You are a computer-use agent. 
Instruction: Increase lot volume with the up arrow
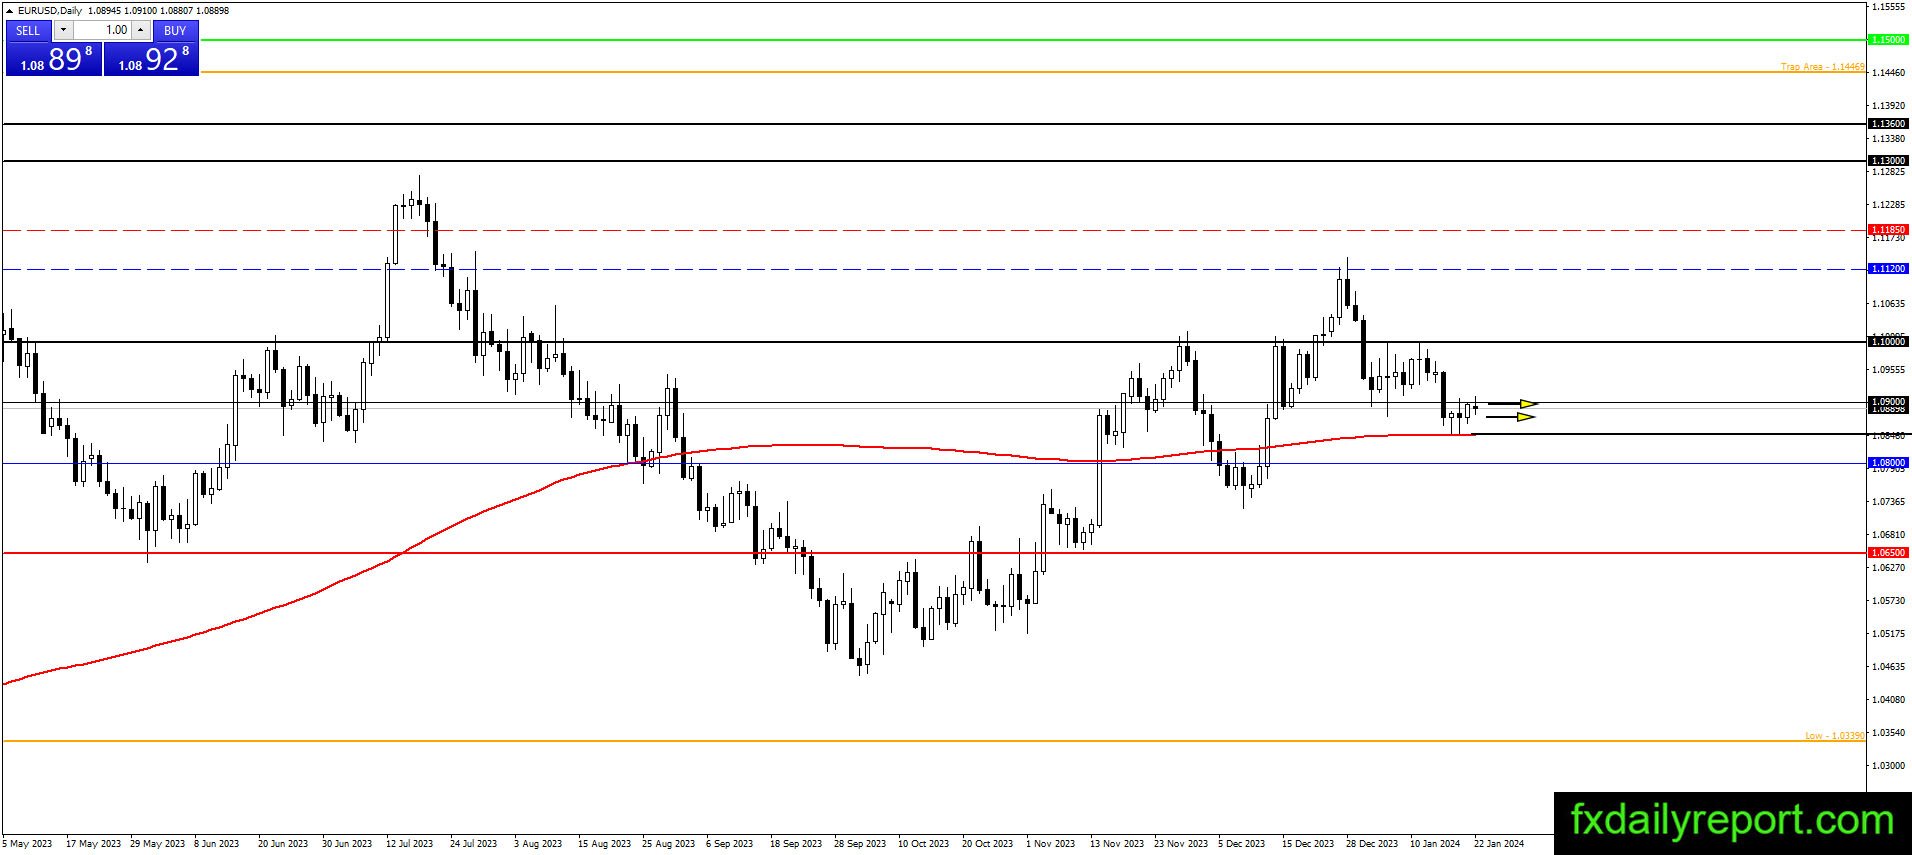coord(141,30)
